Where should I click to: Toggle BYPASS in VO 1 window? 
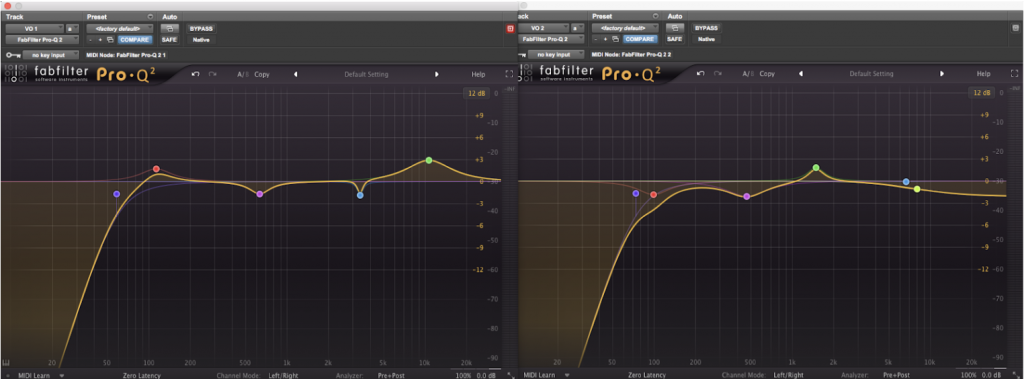click(x=201, y=29)
